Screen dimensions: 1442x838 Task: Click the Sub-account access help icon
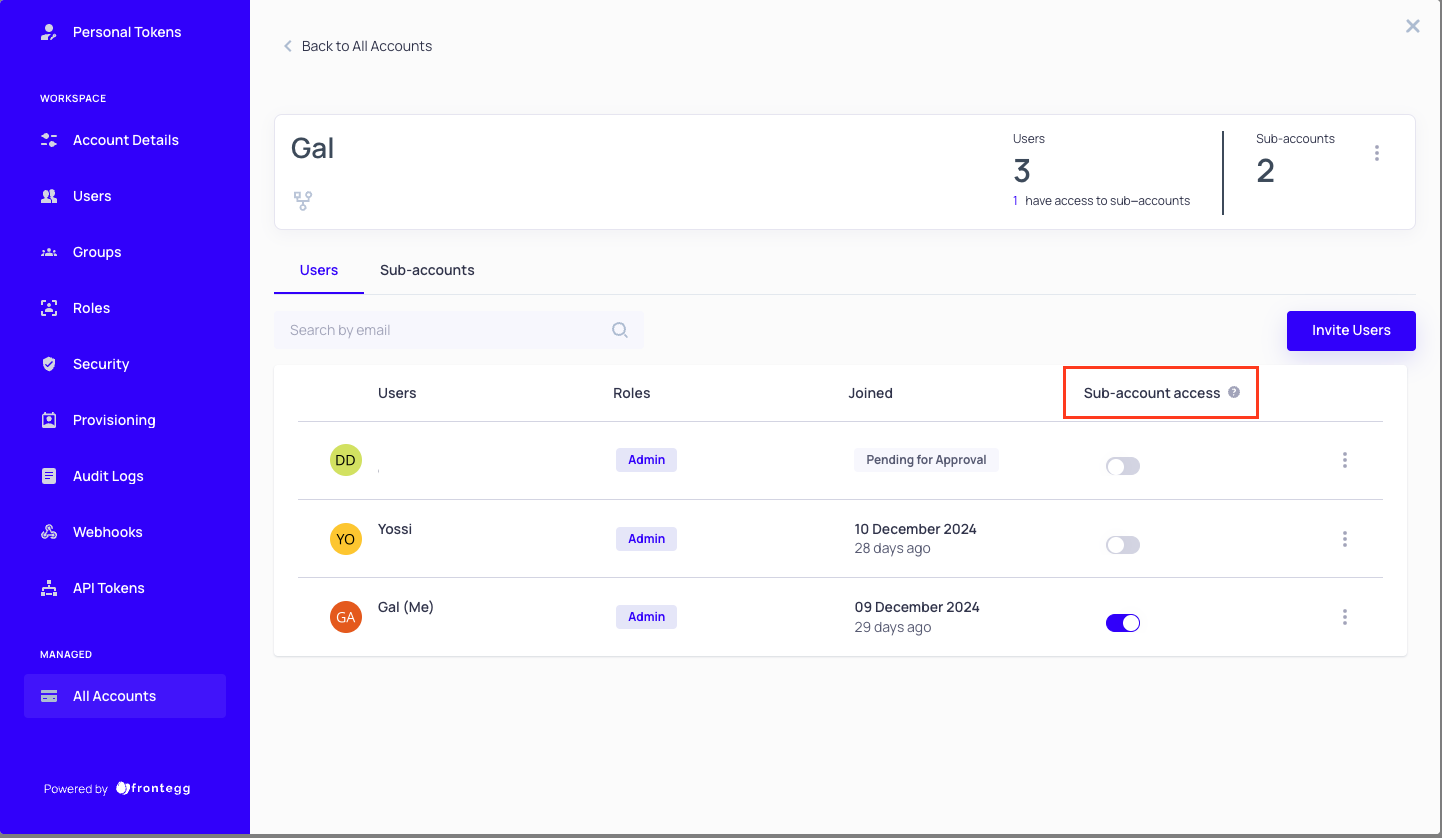[x=1234, y=393]
